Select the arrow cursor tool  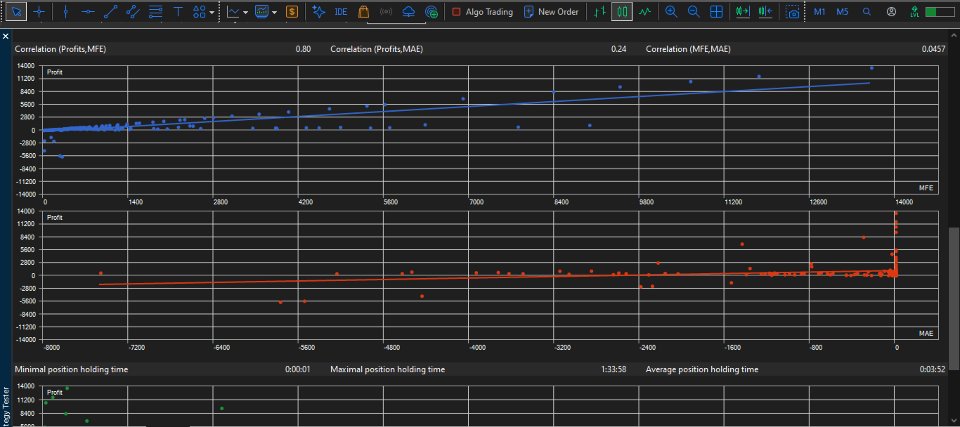(17, 12)
